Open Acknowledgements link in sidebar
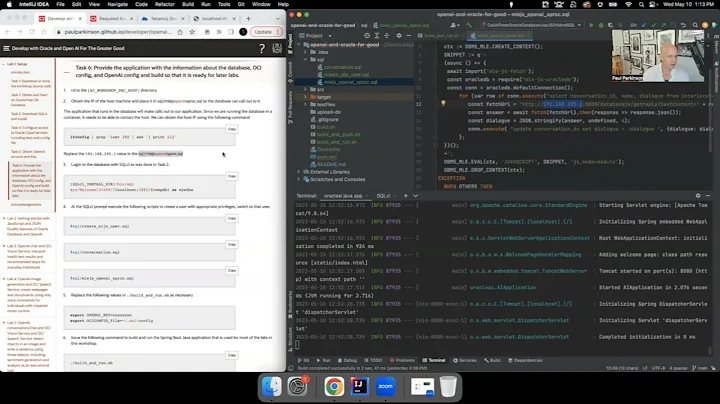 (x=26, y=204)
